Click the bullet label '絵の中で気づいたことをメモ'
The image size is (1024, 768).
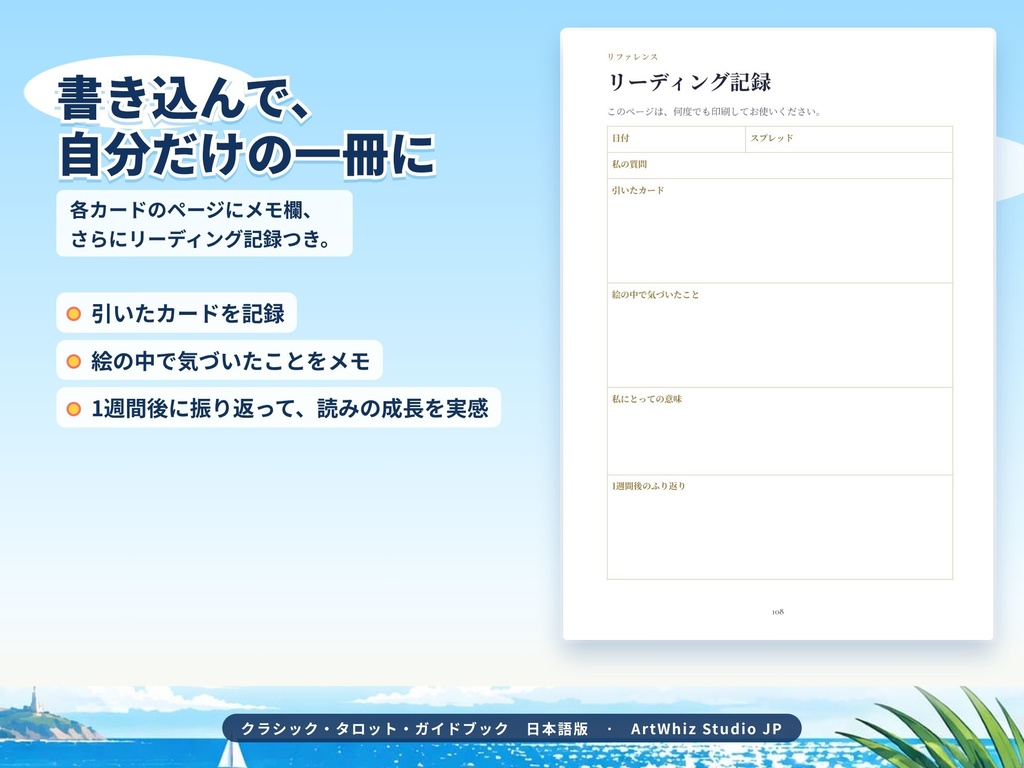coord(231,360)
